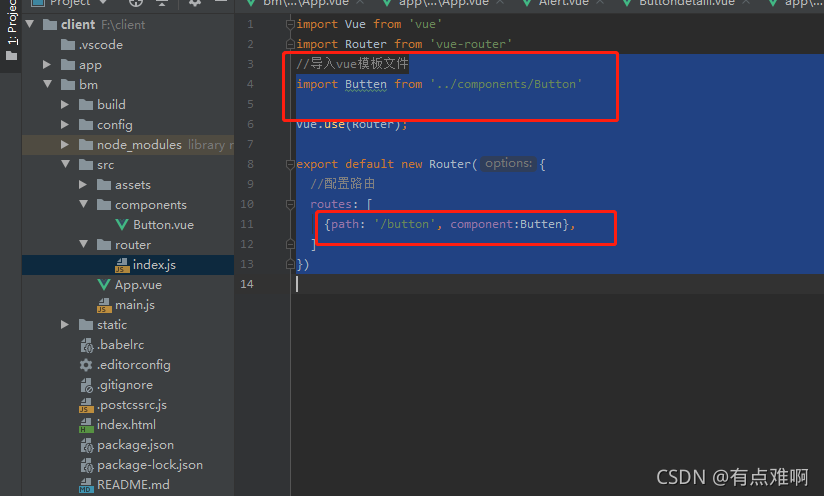Collapse the client root node arrow
Image resolution: width=824 pixels, height=496 pixels.
[x=30, y=24]
